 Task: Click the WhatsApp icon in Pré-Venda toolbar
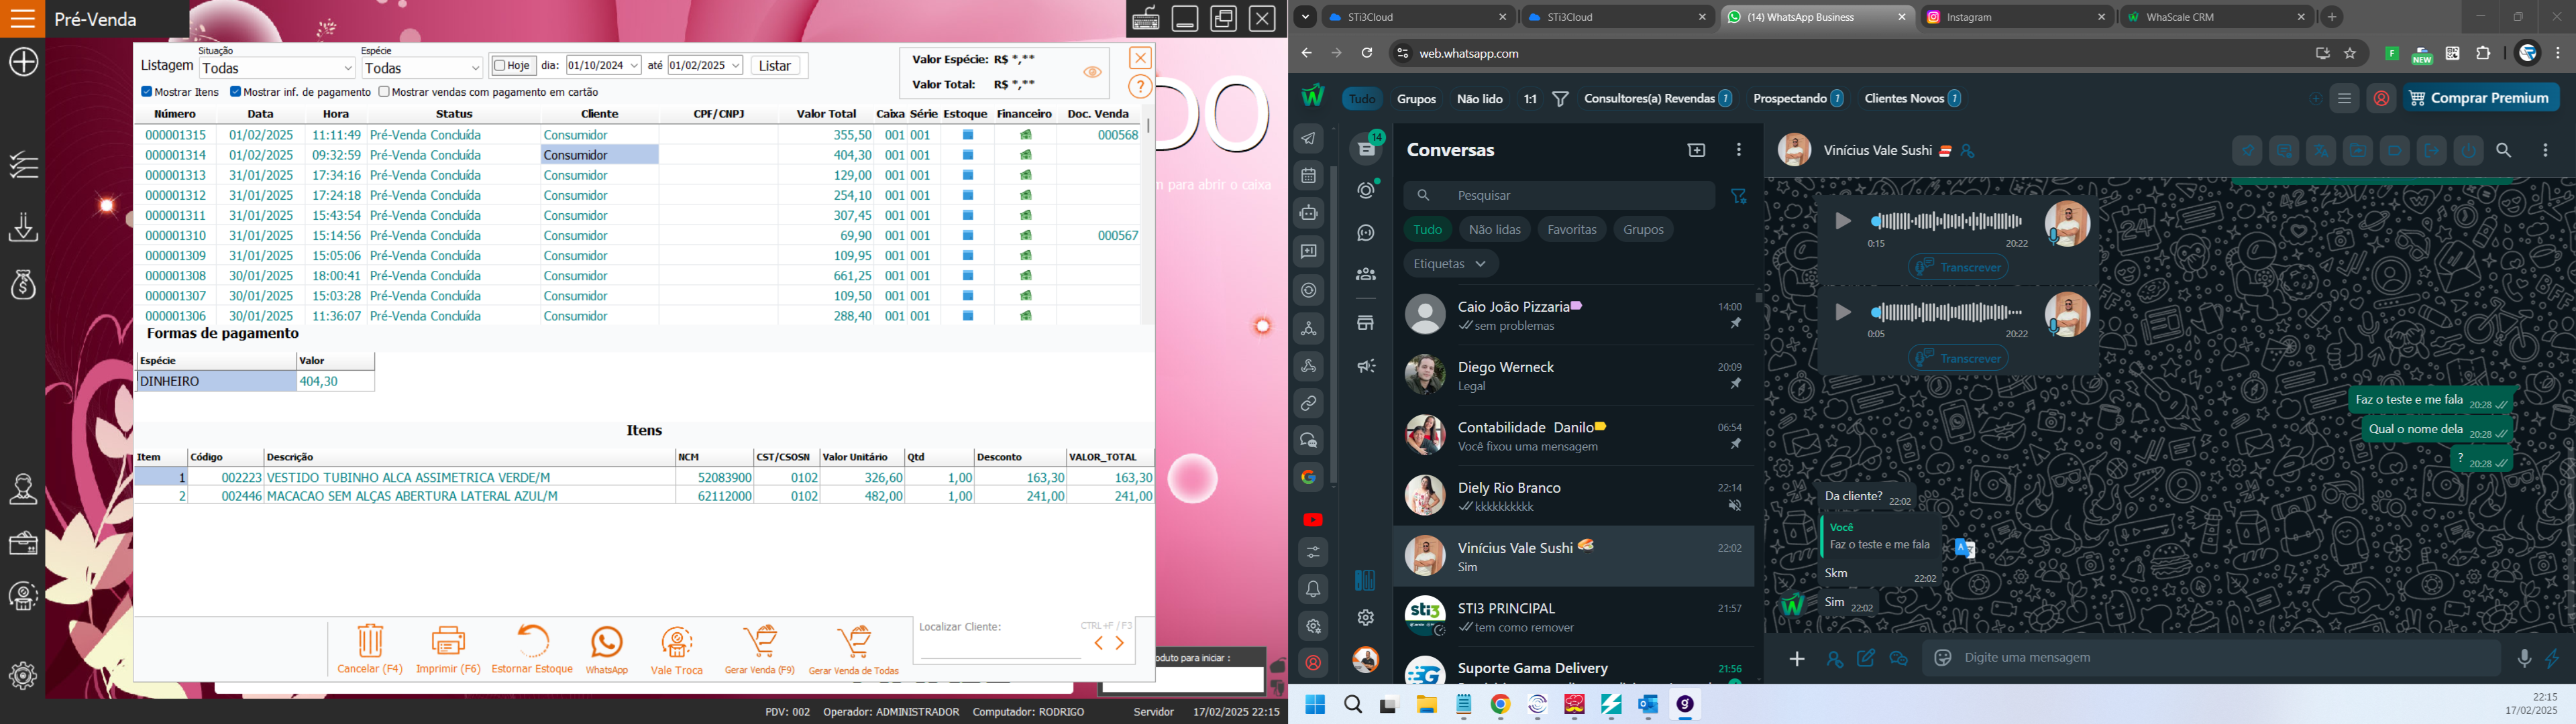(606, 642)
